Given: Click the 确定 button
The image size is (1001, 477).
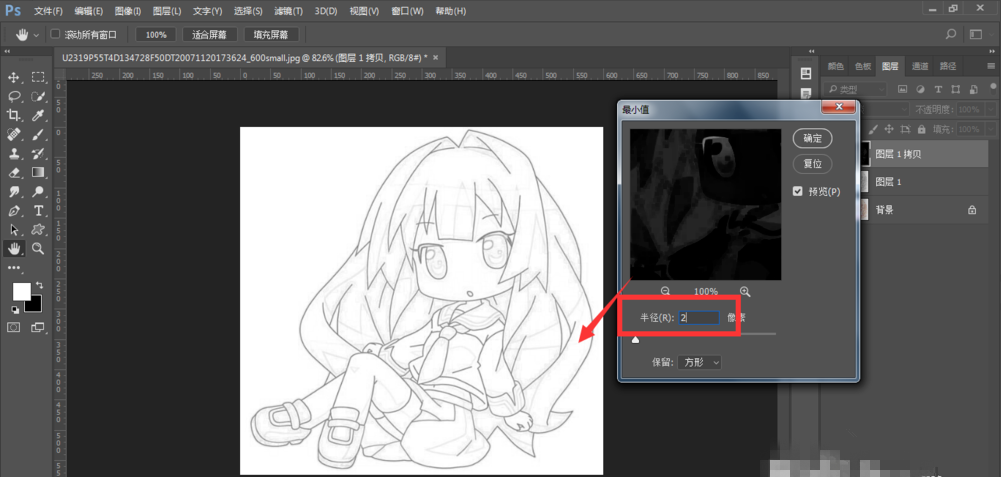Looking at the screenshot, I should coord(812,138).
